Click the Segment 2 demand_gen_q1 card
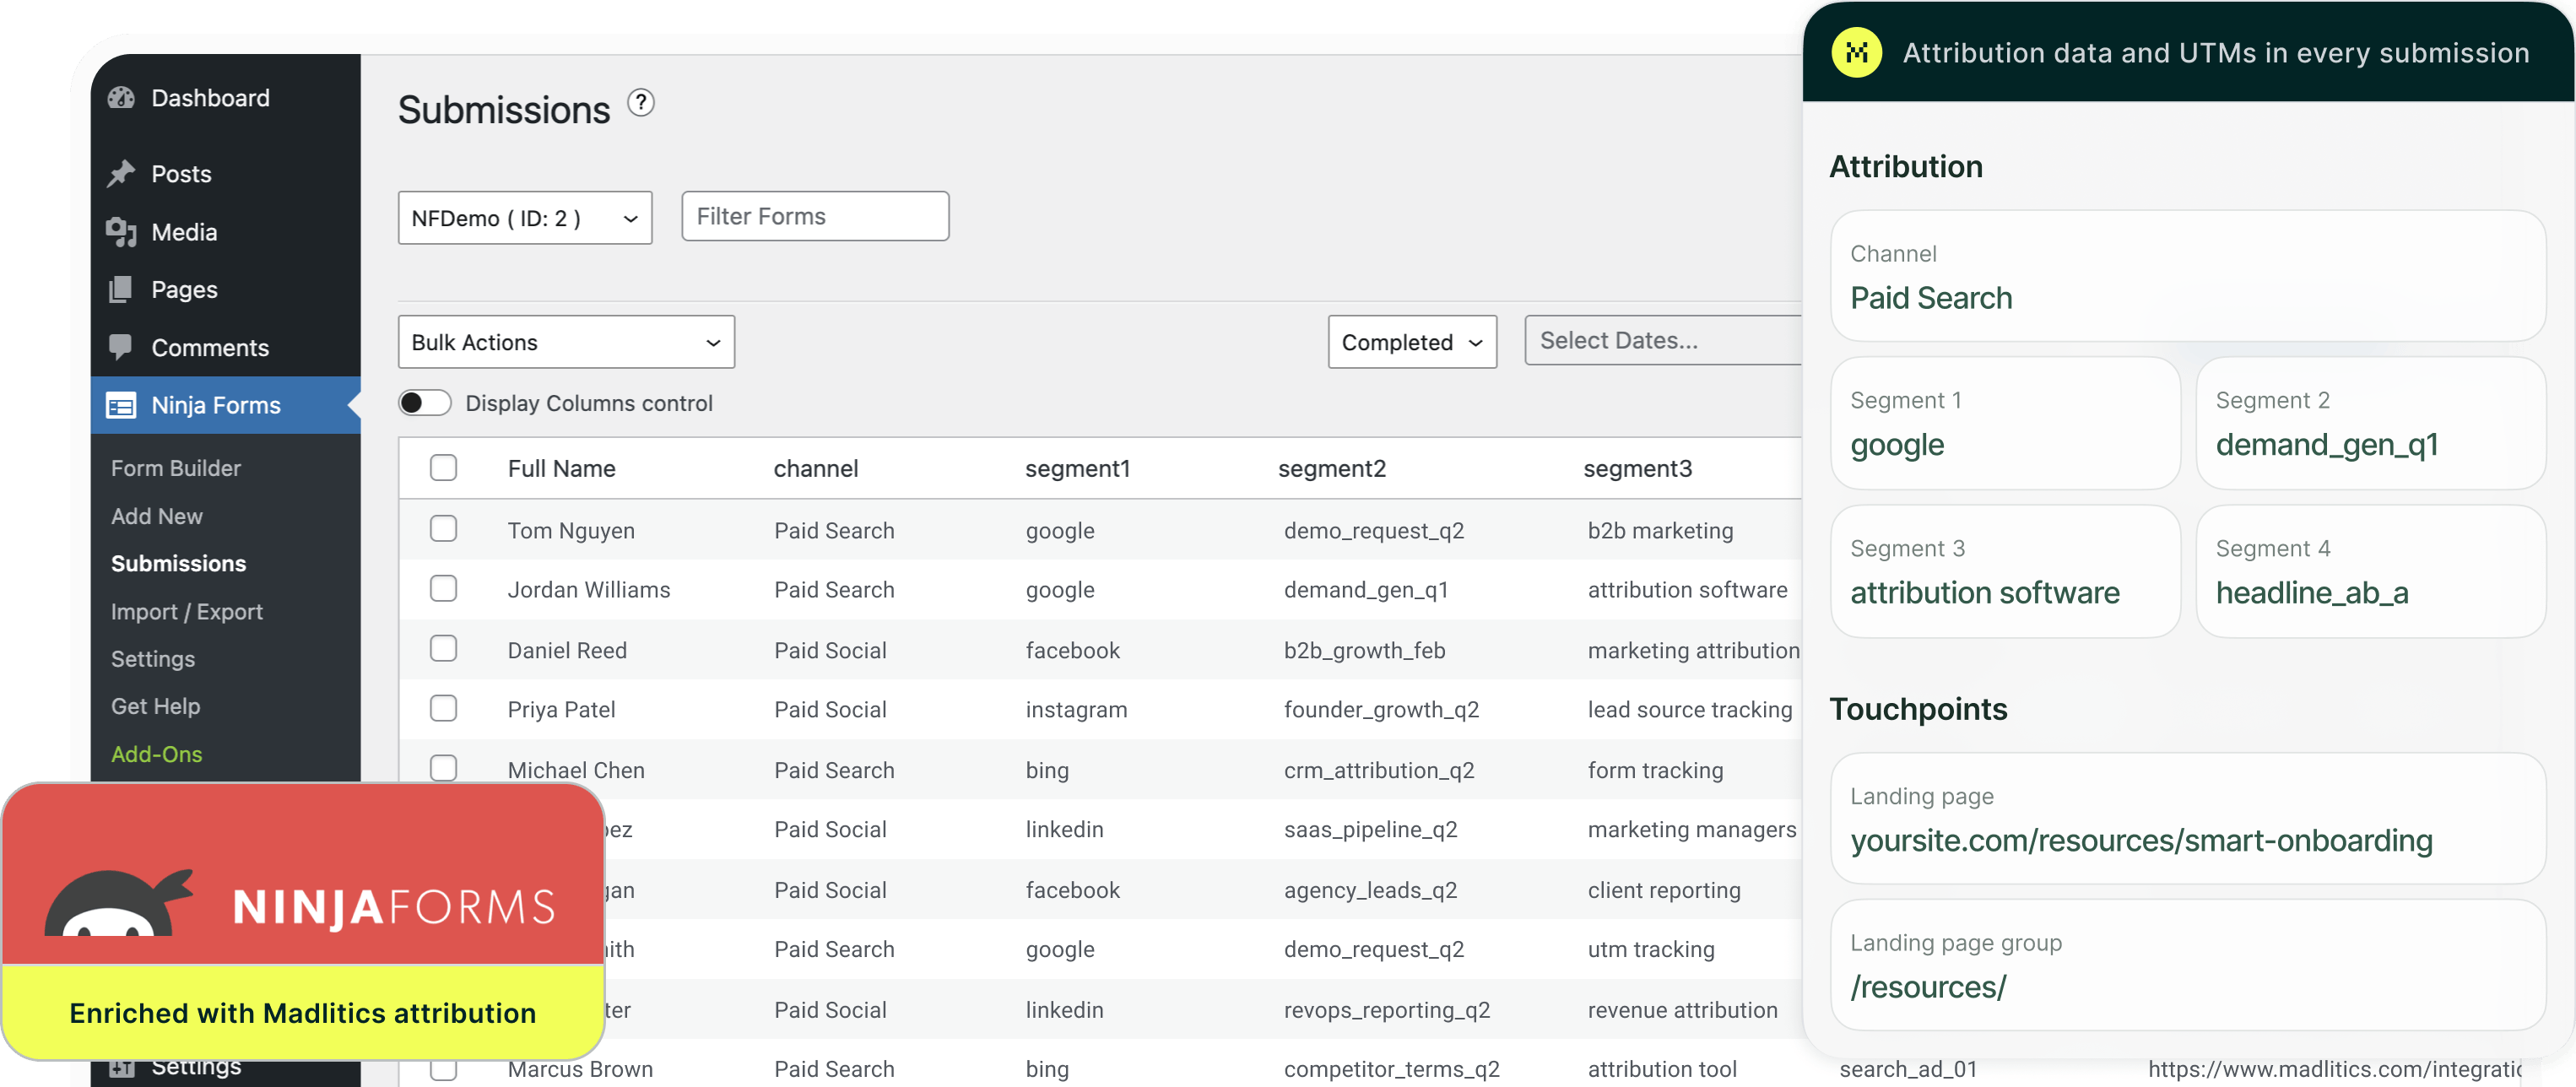Screen dimensions: 2576x1087 2371,423
